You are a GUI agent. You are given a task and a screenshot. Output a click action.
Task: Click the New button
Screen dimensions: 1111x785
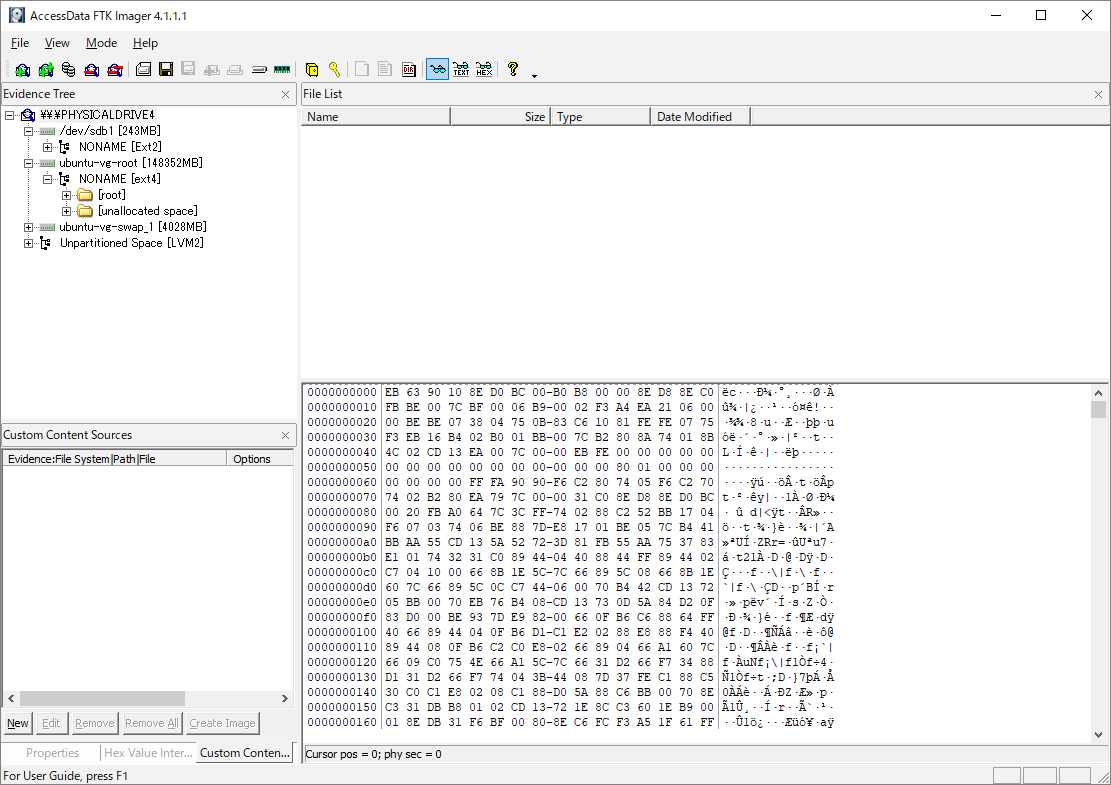(x=18, y=723)
